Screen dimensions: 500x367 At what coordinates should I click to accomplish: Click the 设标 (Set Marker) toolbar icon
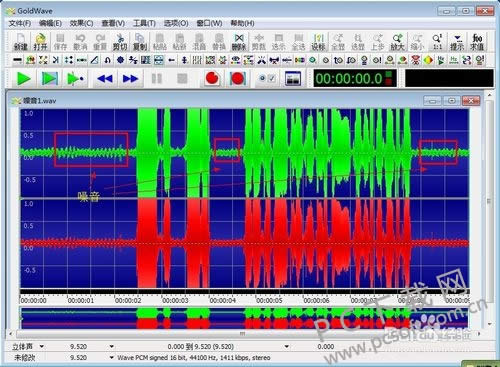pos(318,42)
